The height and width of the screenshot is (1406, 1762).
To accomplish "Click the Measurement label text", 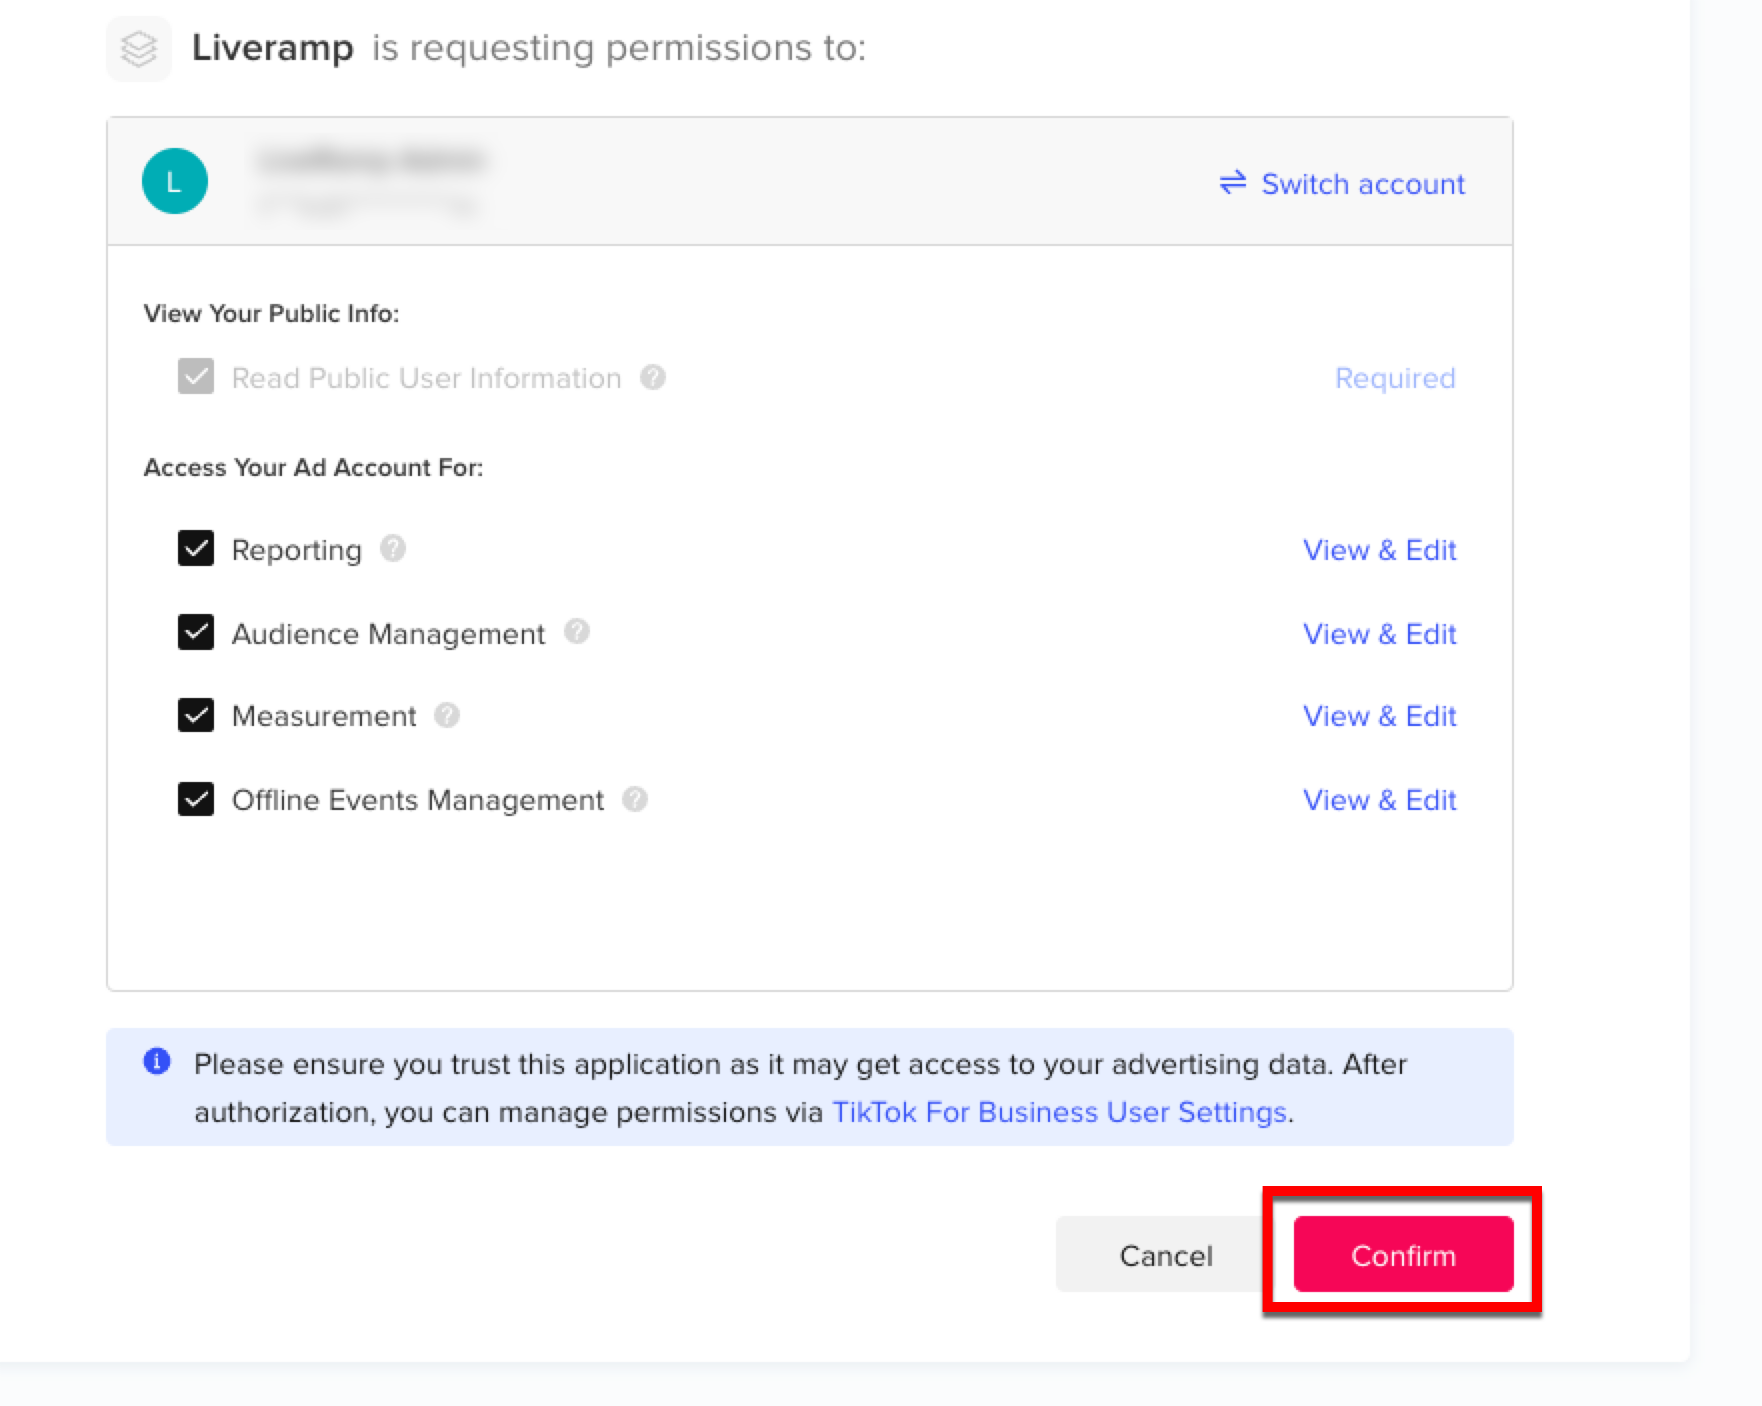I will (x=324, y=716).
